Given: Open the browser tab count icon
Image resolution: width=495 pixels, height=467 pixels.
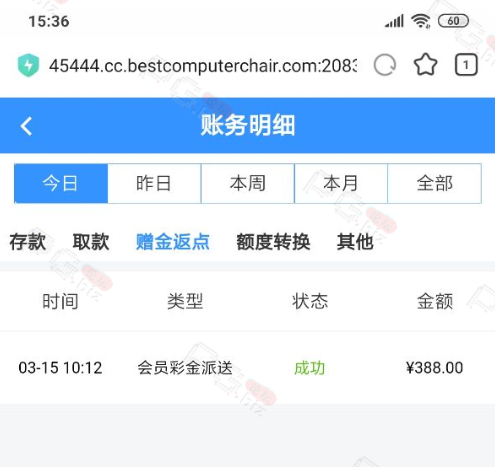Looking at the screenshot, I should [x=466, y=65].
